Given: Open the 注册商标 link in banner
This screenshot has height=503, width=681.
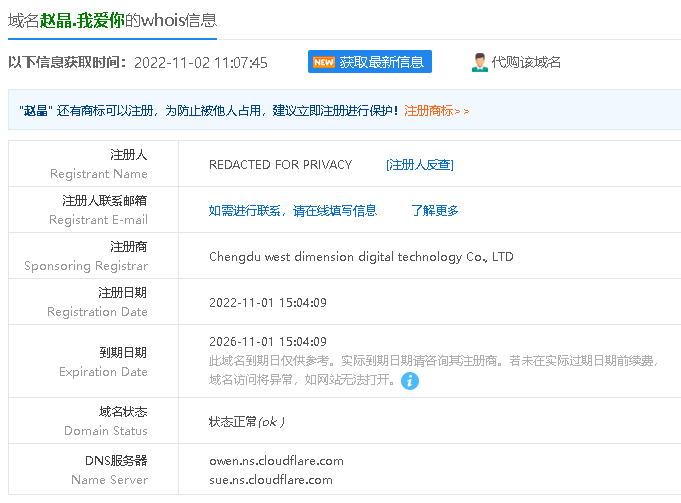Looking at the screenshot, I should [429, 110].
